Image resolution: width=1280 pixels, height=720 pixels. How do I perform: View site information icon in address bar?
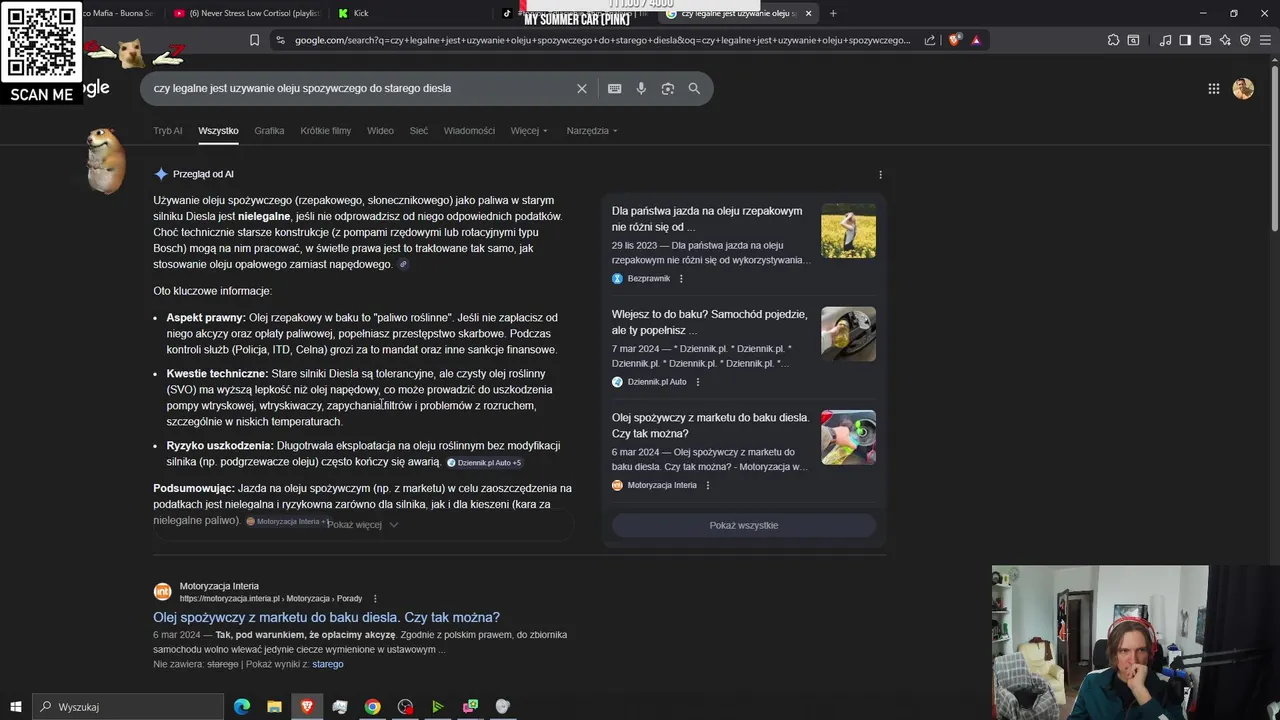tap(280, 40)
